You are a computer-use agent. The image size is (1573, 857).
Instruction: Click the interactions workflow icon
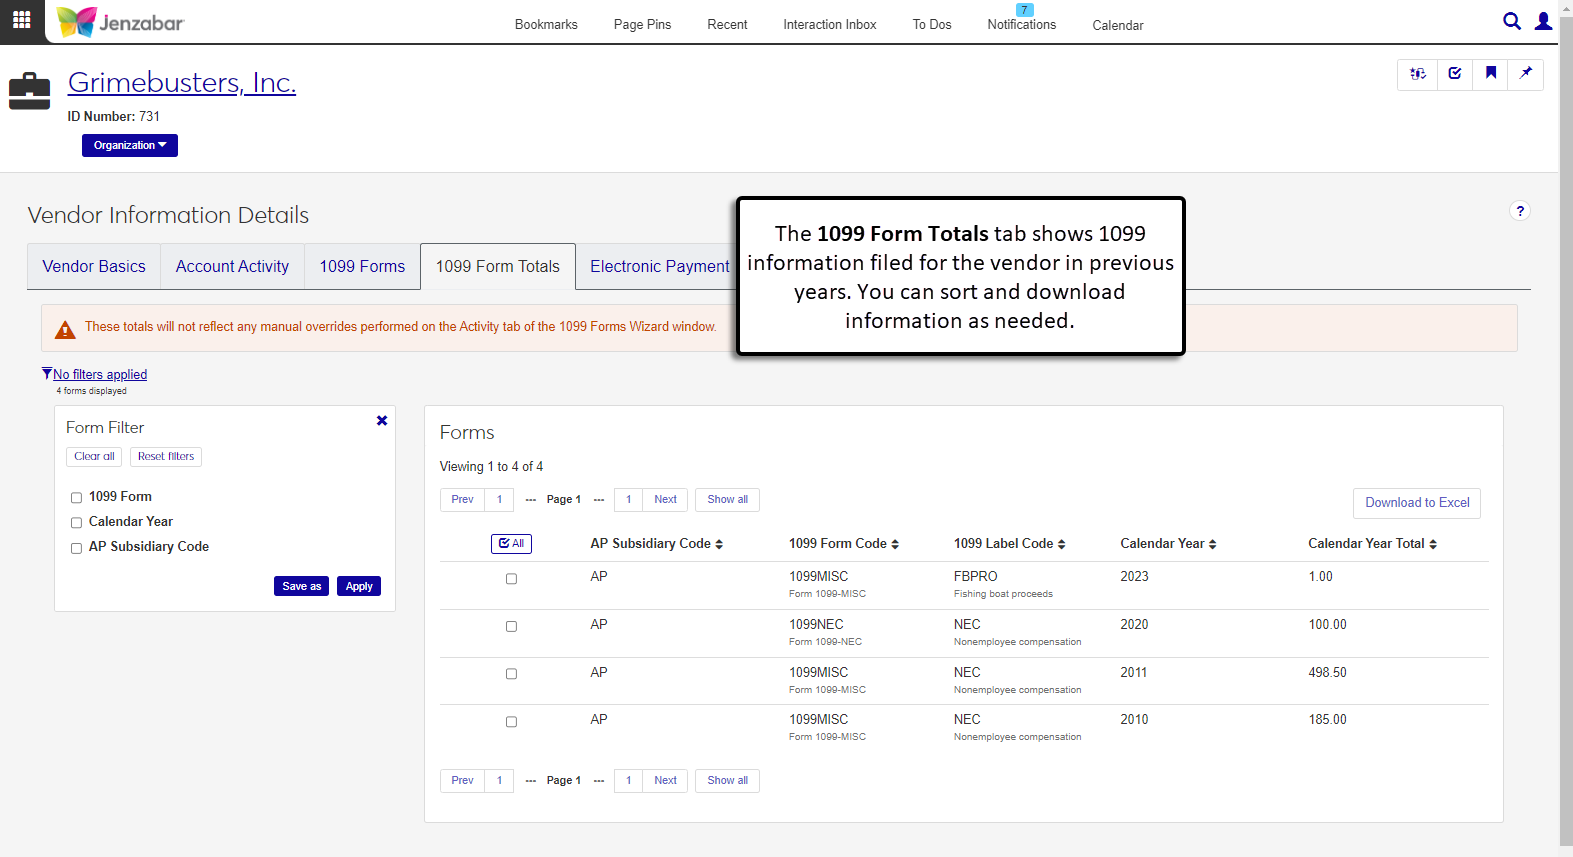1417,73
